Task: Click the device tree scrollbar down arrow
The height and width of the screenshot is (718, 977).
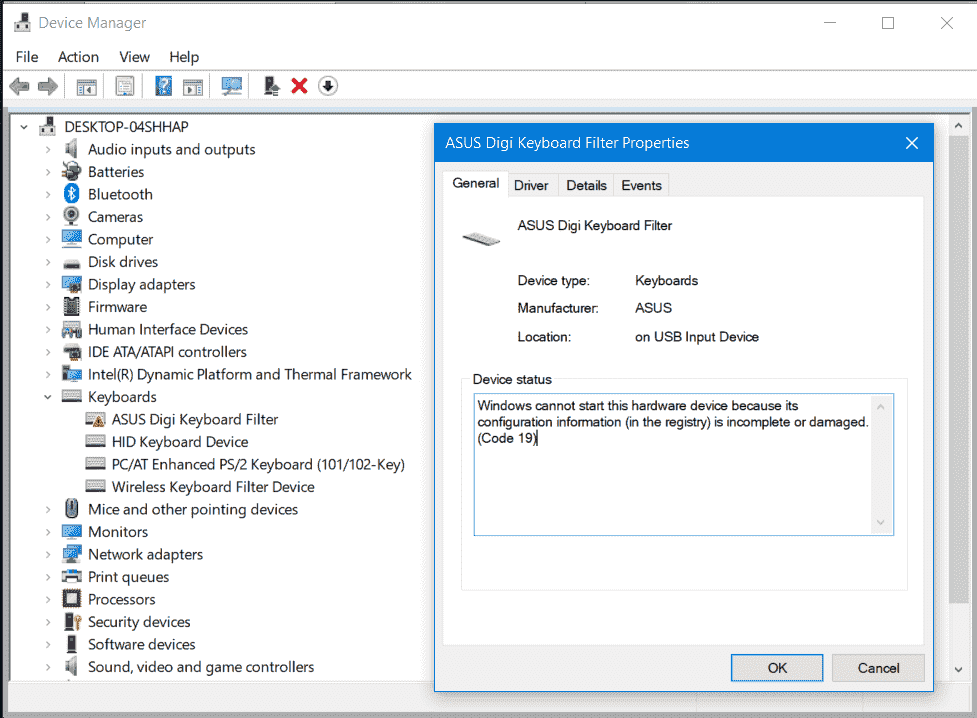Action: point(958,669)
